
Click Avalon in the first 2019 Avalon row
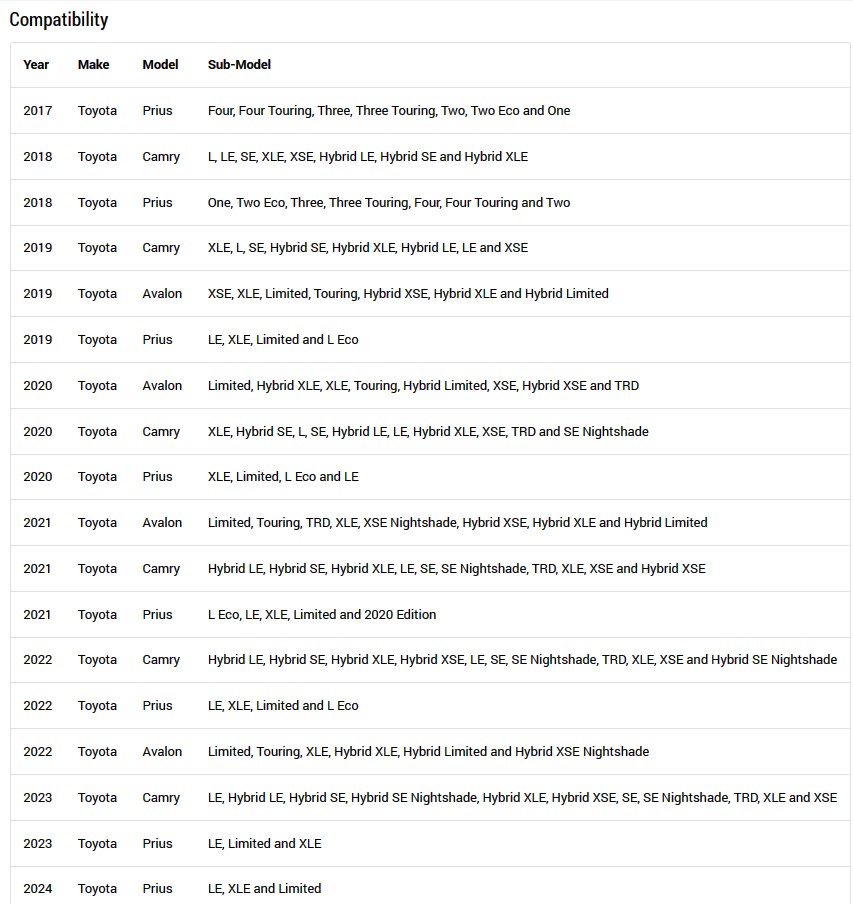(162, 293)
